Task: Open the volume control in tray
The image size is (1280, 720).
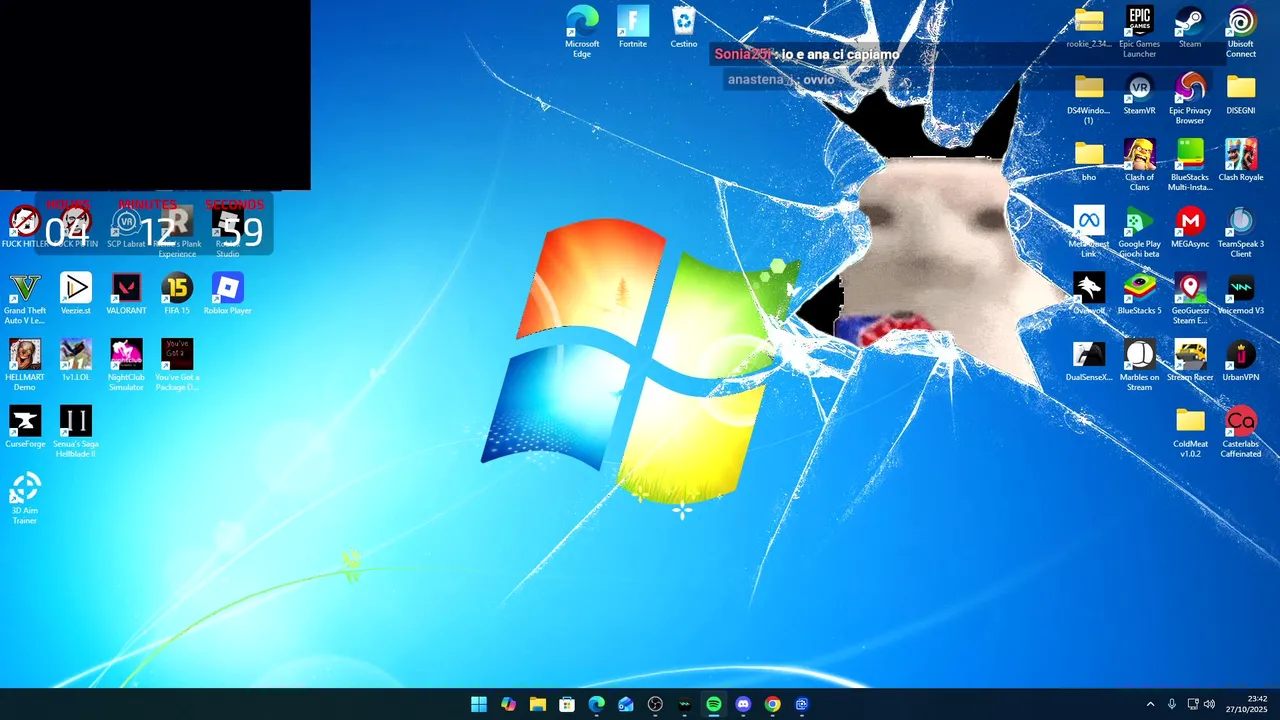Action: [1209, 704]
